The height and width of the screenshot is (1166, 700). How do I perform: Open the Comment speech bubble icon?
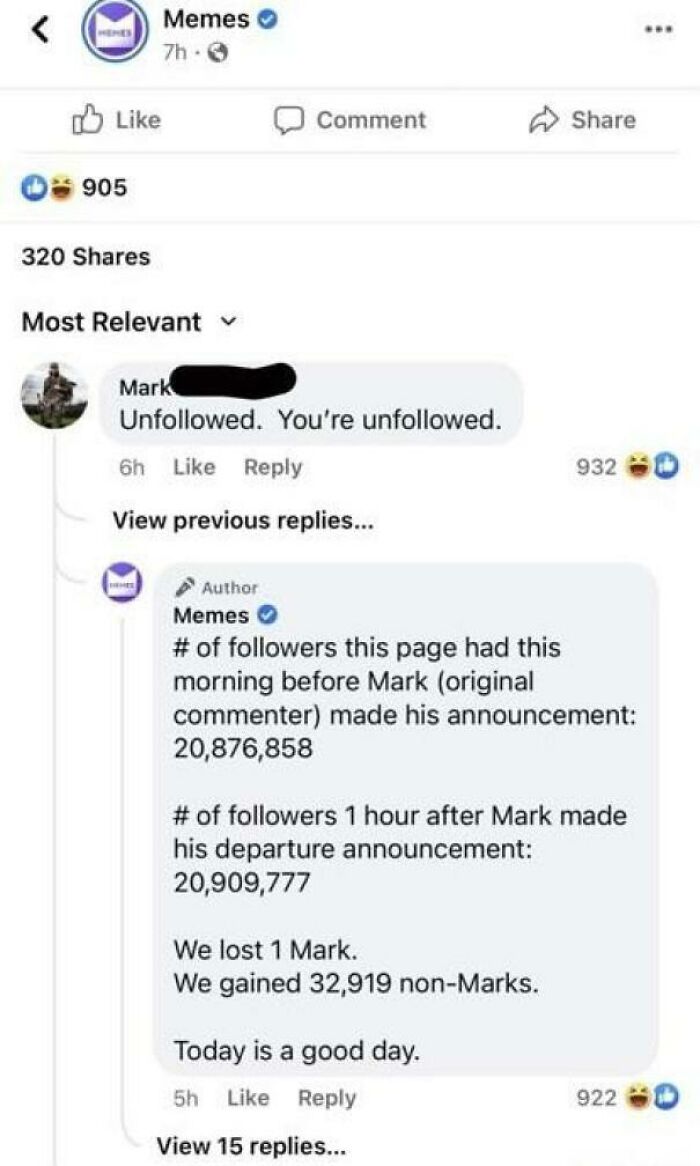click(x=290, y=120)
